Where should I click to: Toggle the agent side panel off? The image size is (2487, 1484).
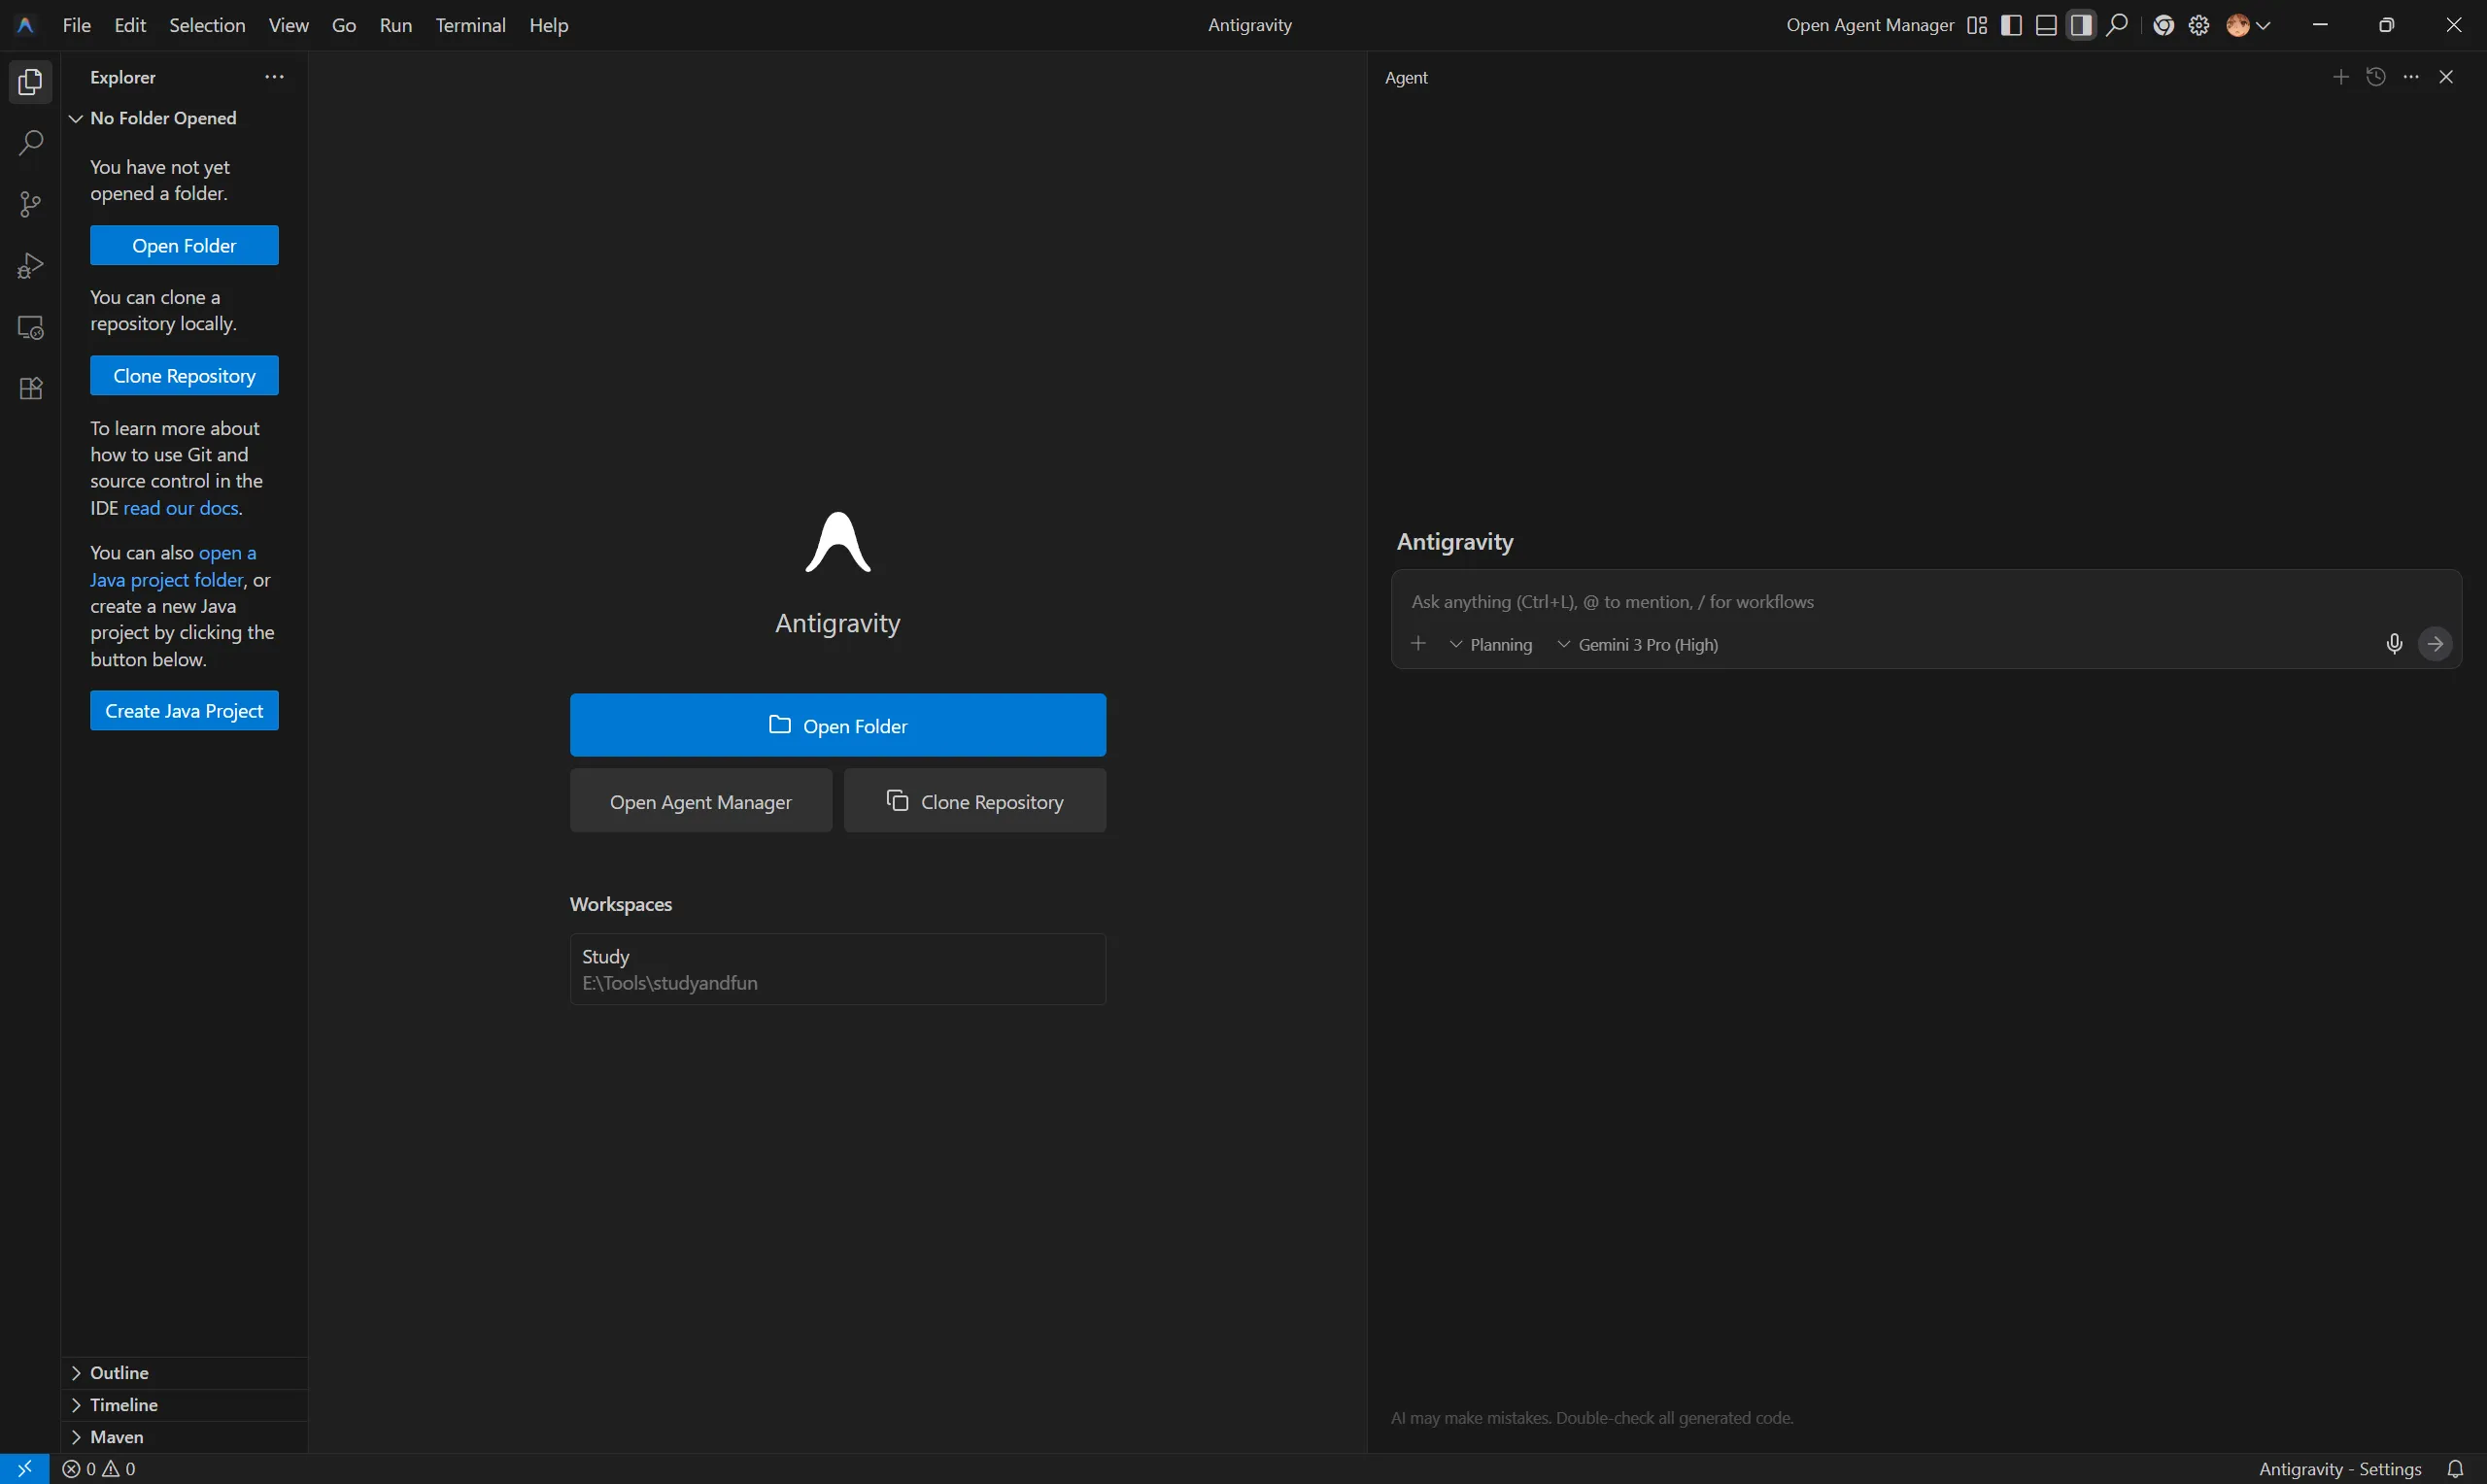[x=2081, y=26]
